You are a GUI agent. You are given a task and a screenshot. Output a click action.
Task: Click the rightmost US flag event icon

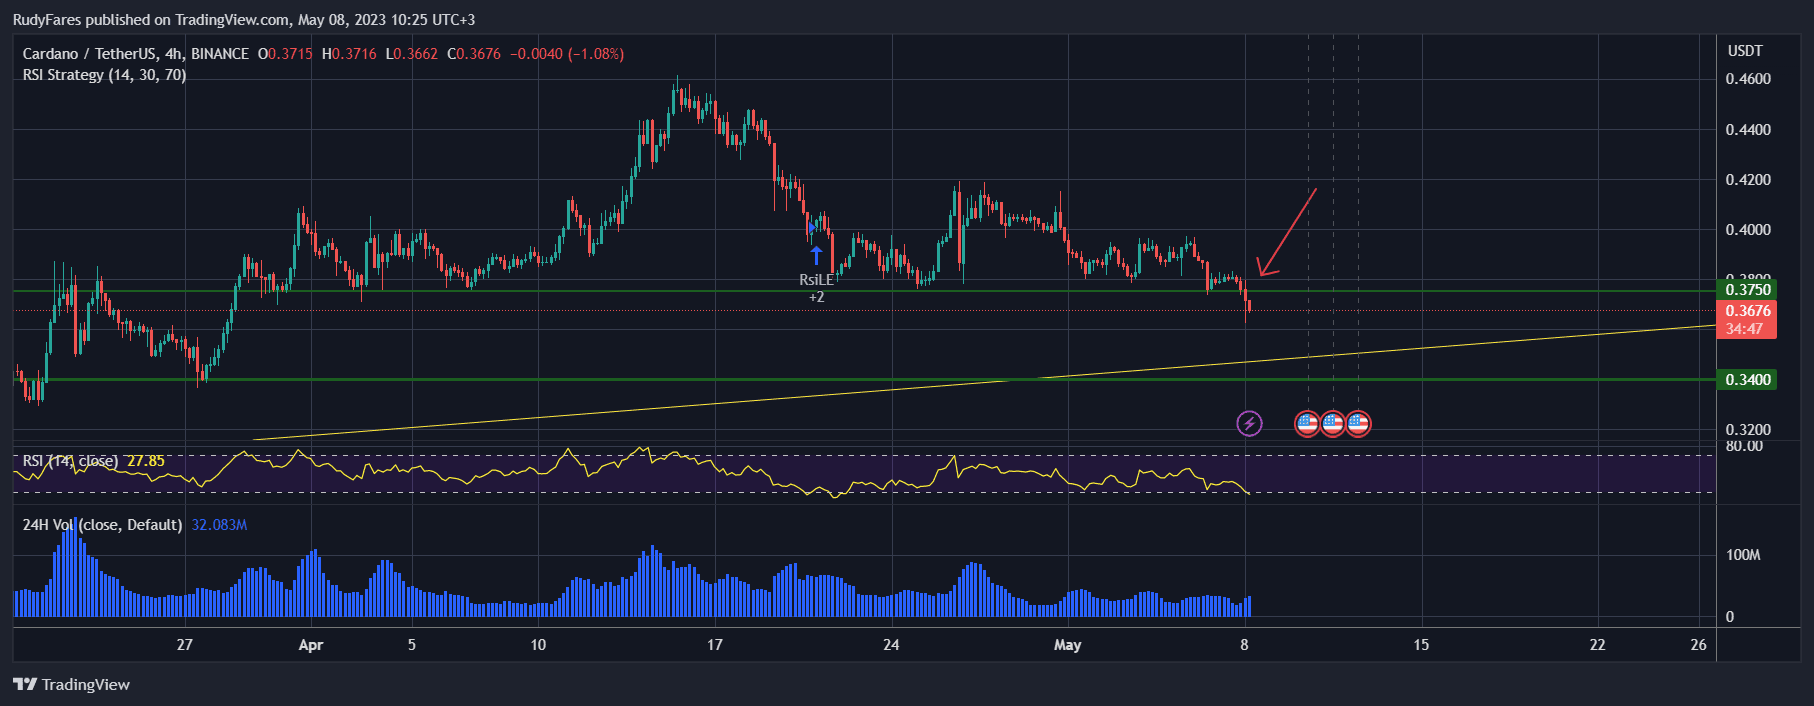pos(1358,424)
